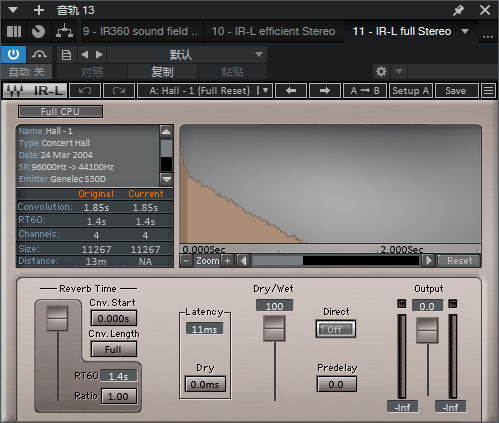Click the Dry delay 0.0ms field
499x423 pixels.
[x=205, y=384]
